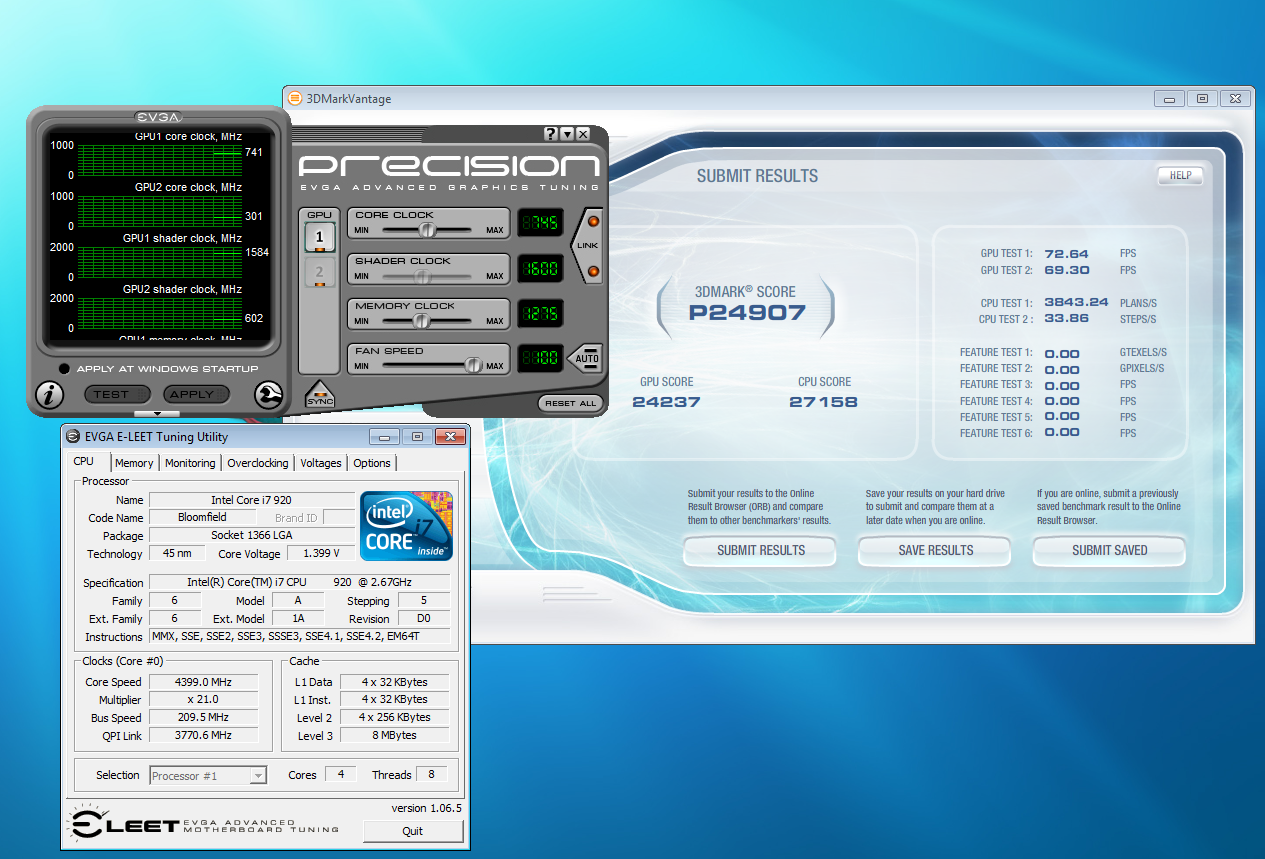This screenshot has height=859, width=1265.
Task: Switch to the Options tab
Action: (372, 463)
